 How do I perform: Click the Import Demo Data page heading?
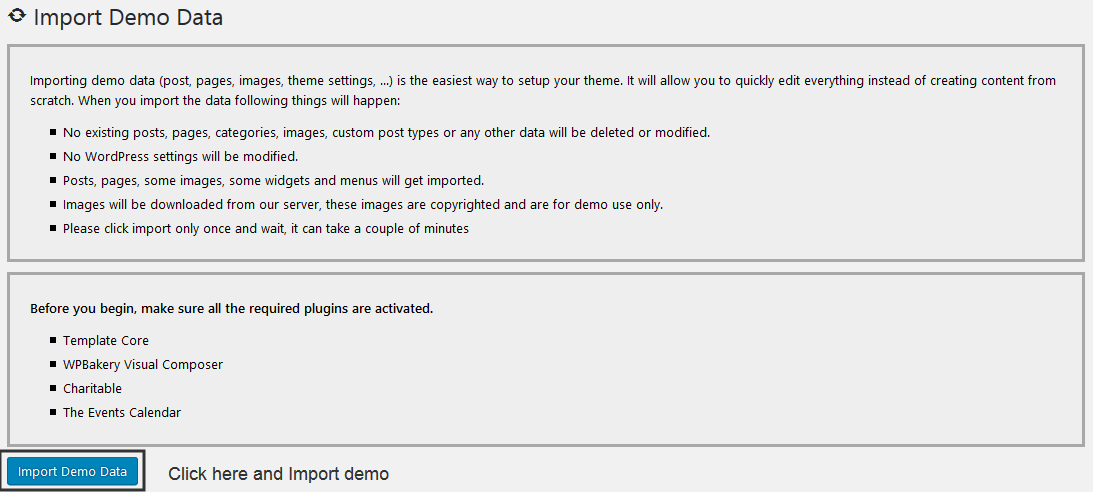point(128,18)
